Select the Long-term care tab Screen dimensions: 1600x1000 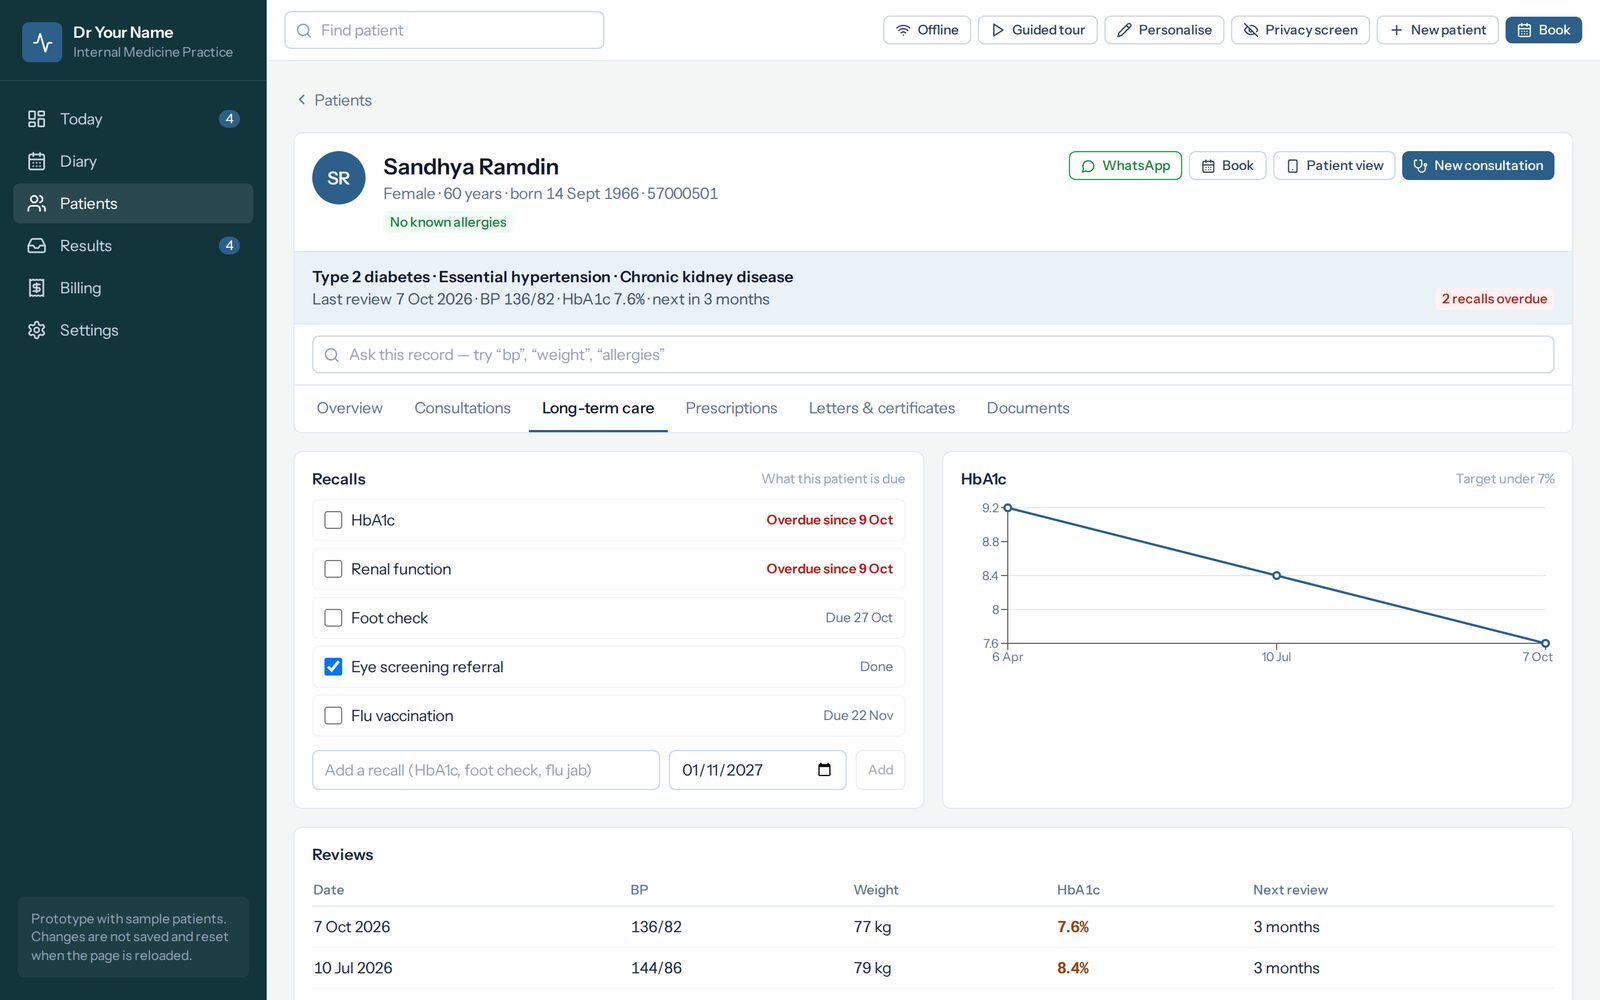(x=598, y=408)
